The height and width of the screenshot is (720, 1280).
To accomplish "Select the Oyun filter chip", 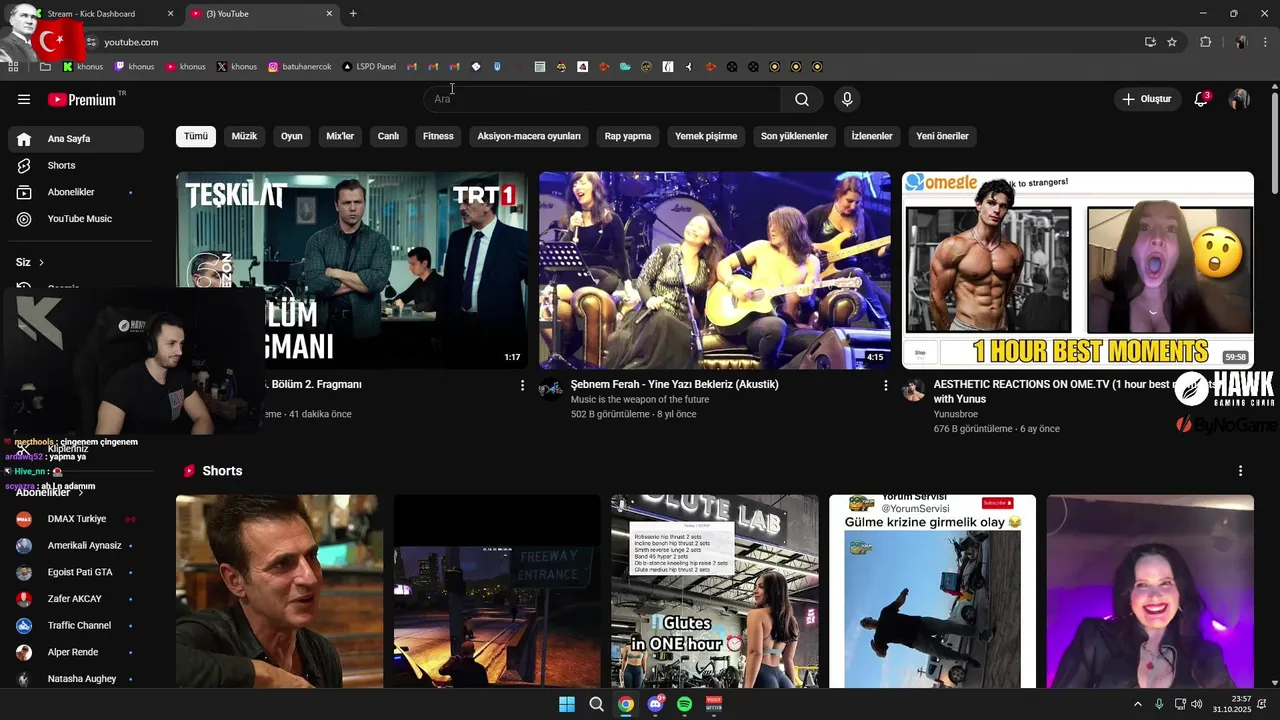I will [x=292, y=136].
